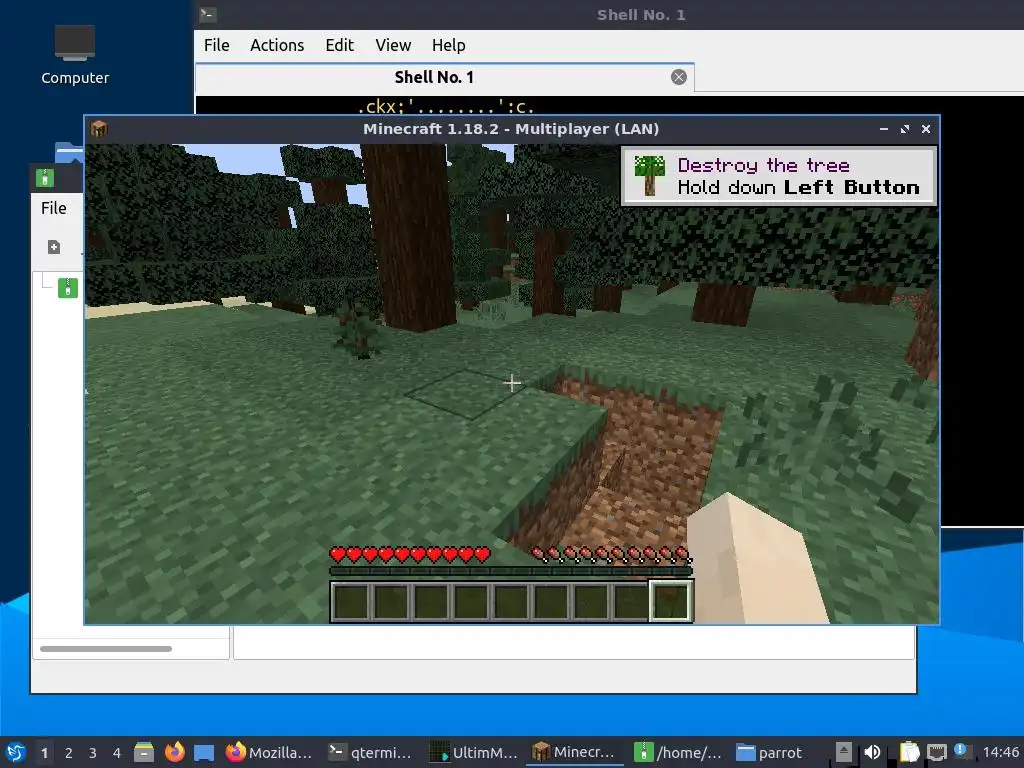
Task: Close the Minecraft window
Action: 925,129
